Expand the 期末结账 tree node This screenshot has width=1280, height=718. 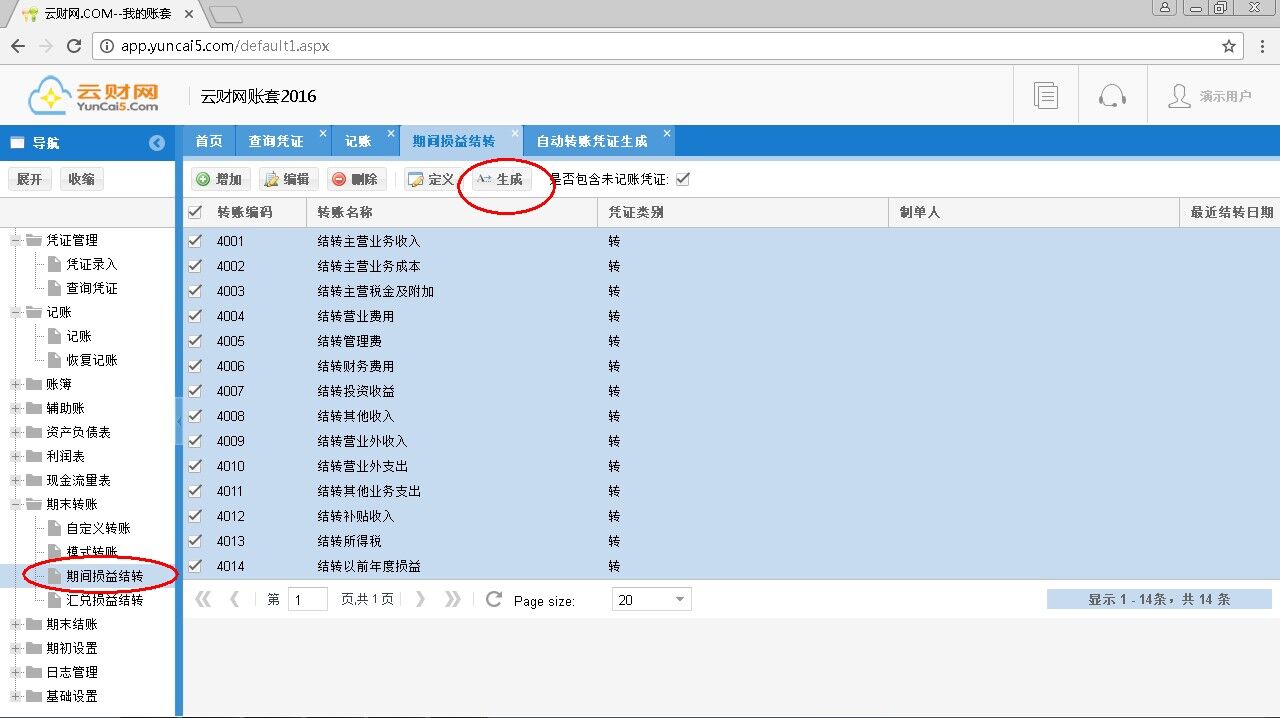pyautogui.click(x=17, y=624)
